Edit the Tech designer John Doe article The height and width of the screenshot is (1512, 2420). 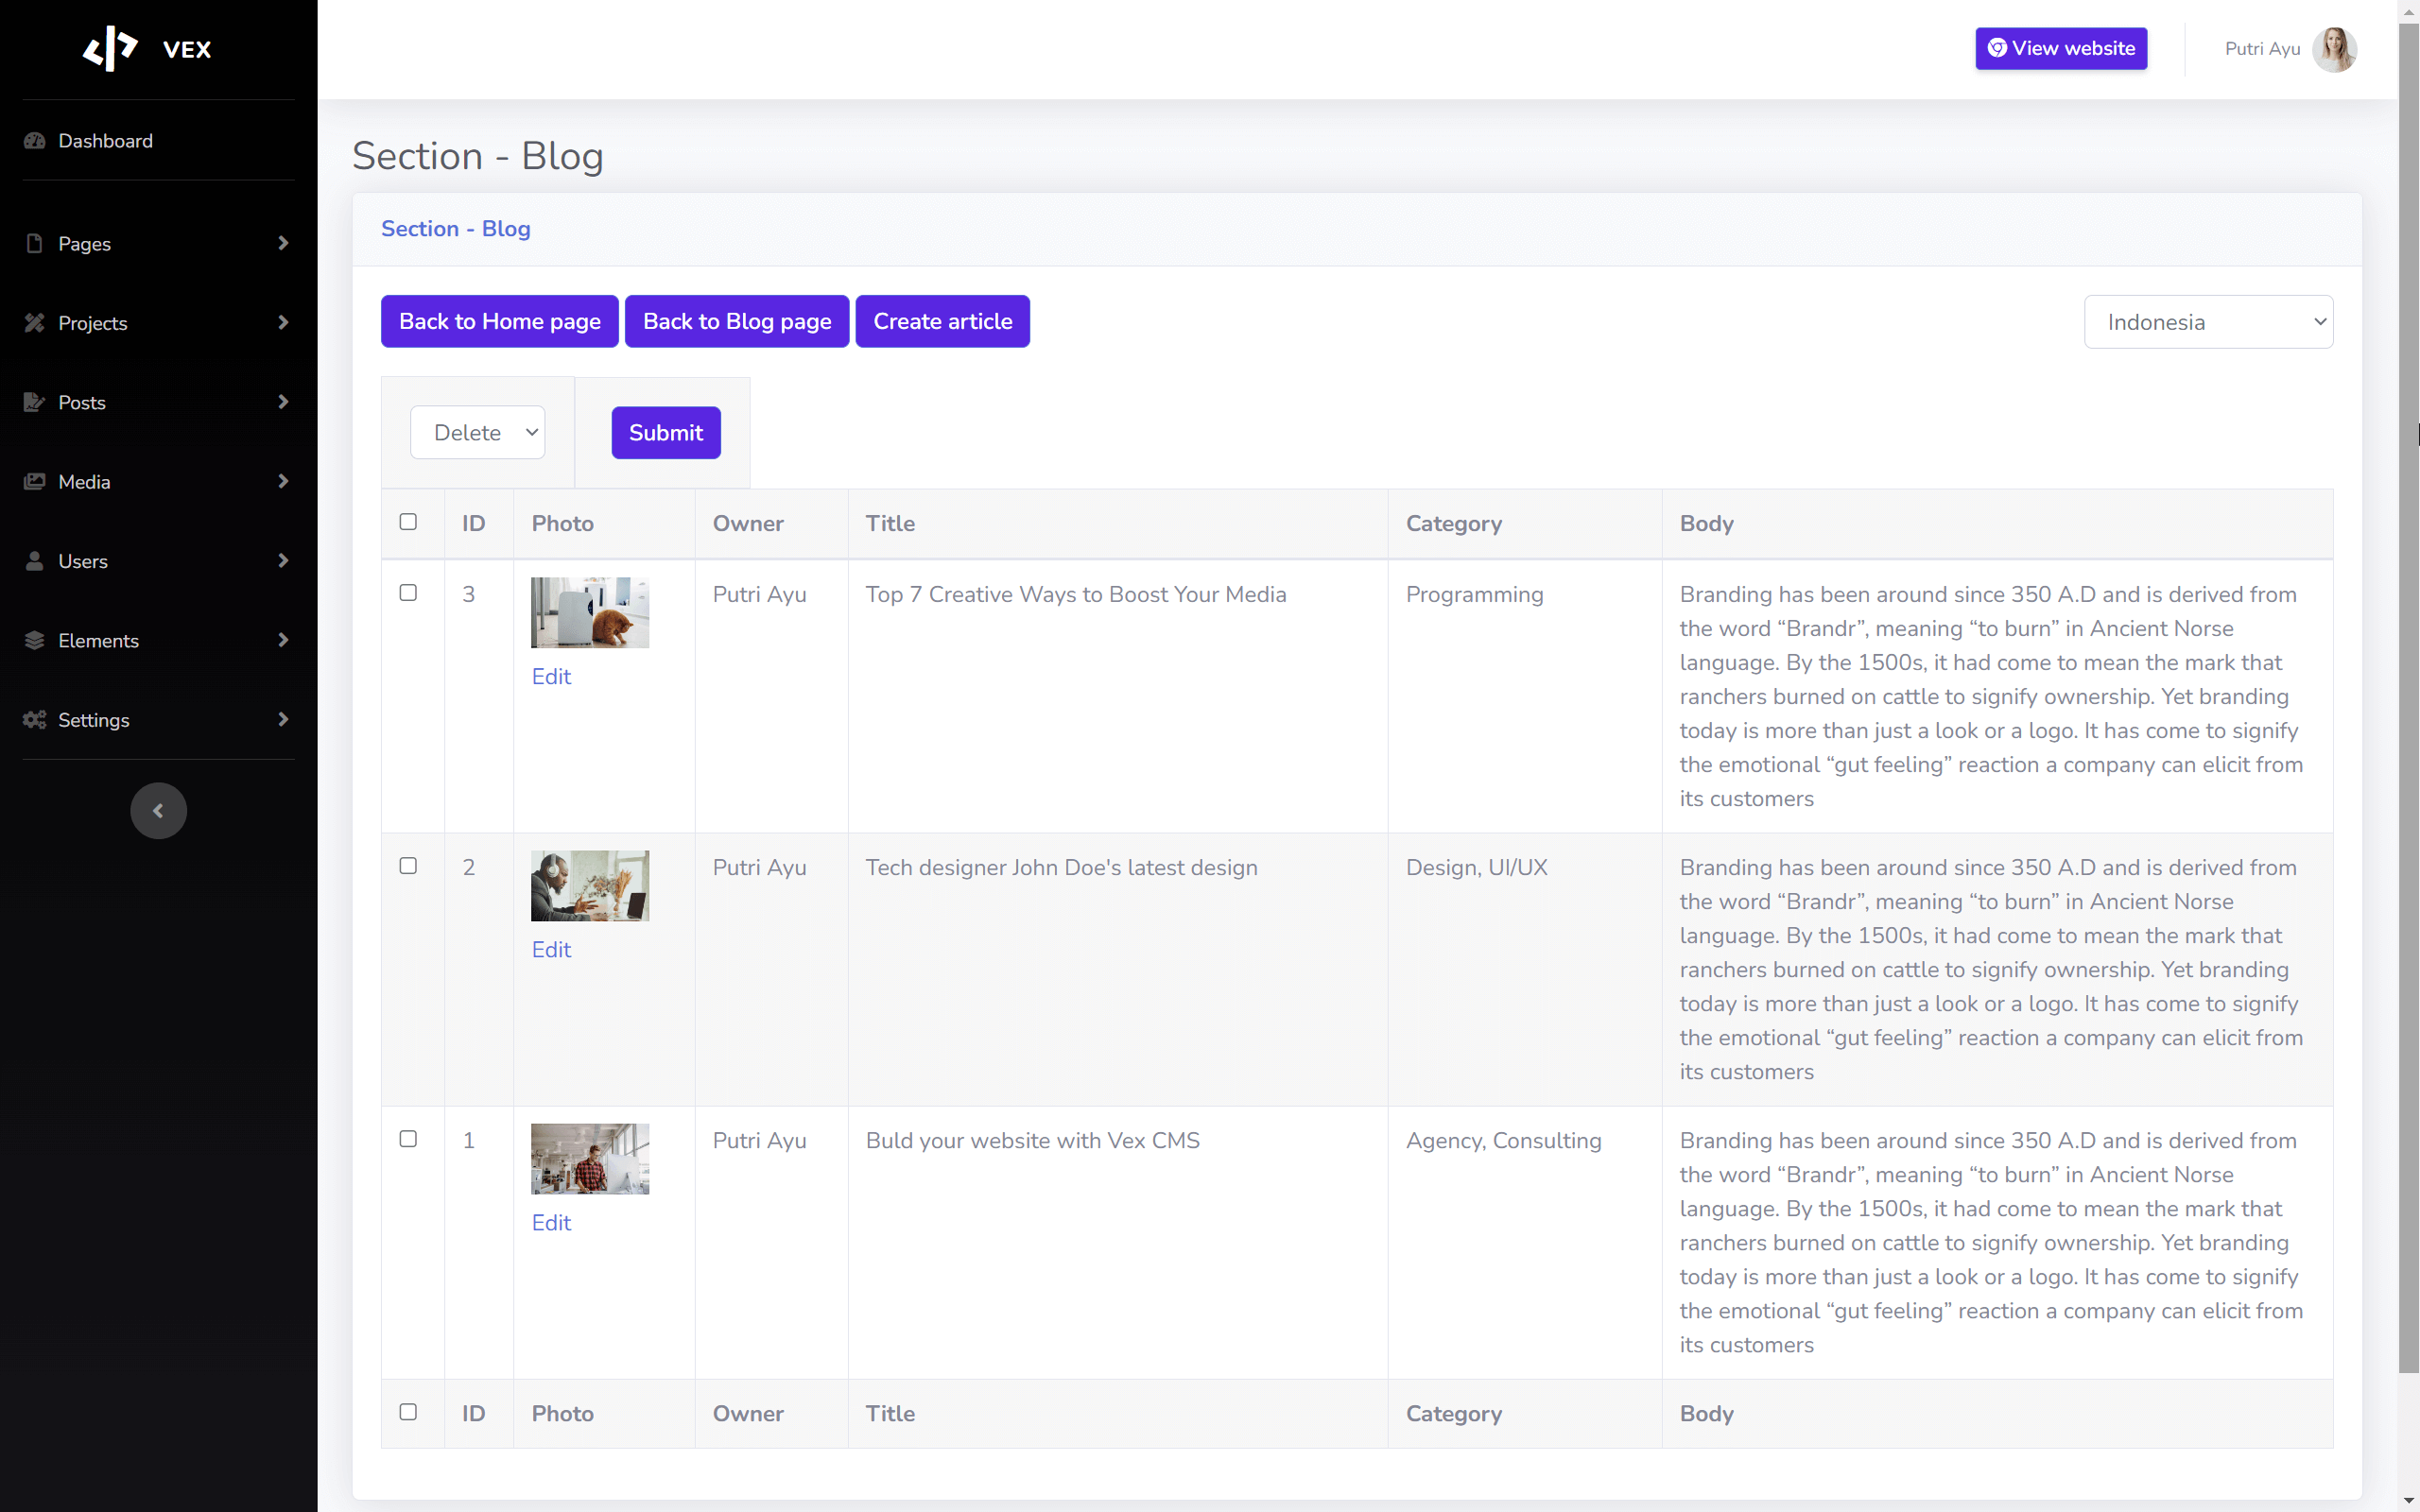point(551,948)
